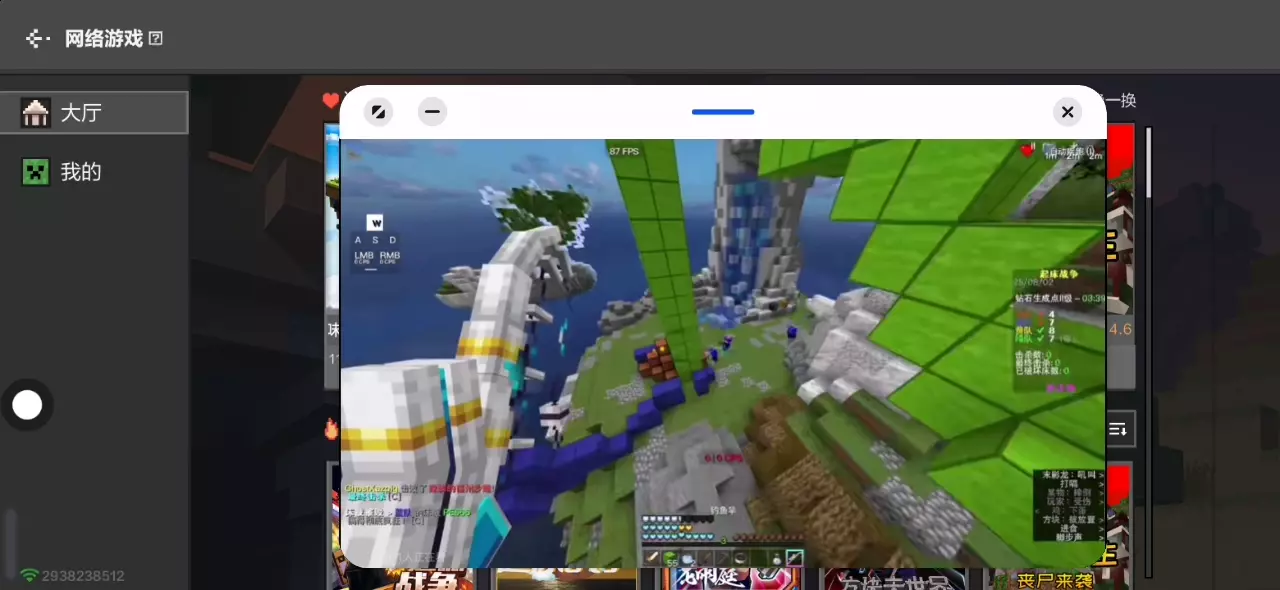Click the 换一换 refresh link
Image resolution: width=1280 pixels, height=590 pixels.
(x=1121, y=101)
